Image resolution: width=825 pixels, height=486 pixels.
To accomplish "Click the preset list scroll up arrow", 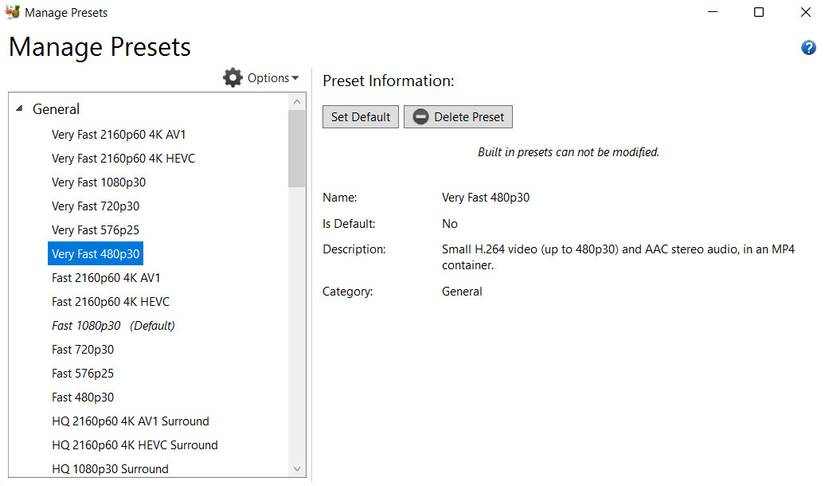I will click(x=297, y=101).
